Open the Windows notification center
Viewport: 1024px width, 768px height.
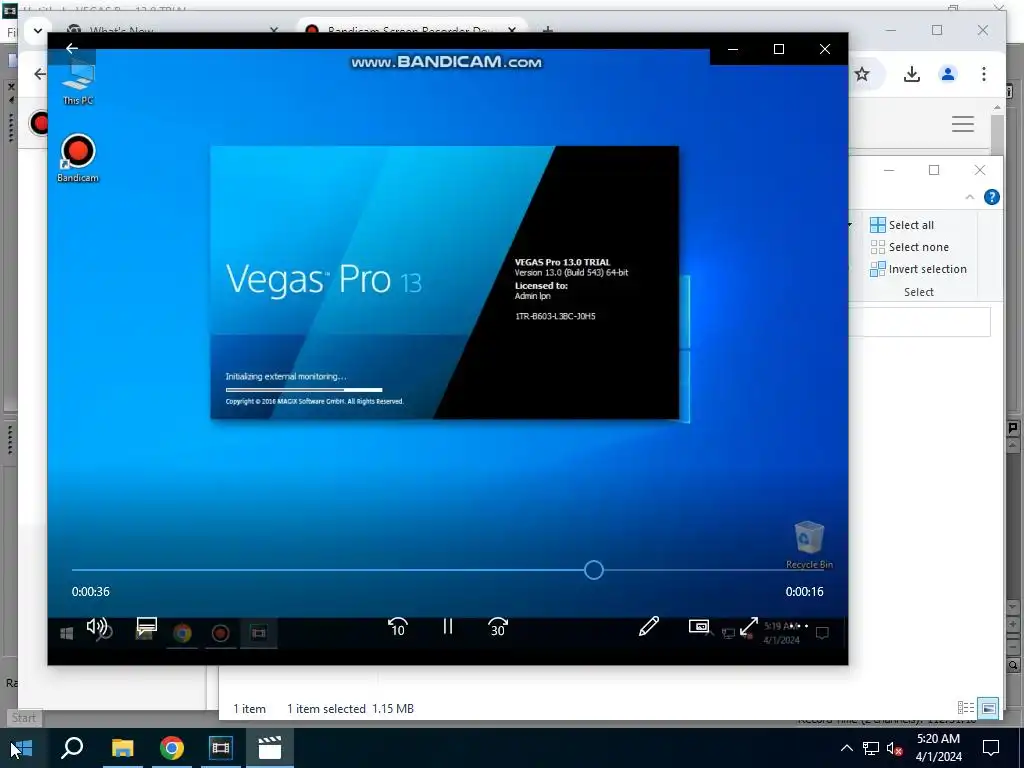click(x=991, y=748)
